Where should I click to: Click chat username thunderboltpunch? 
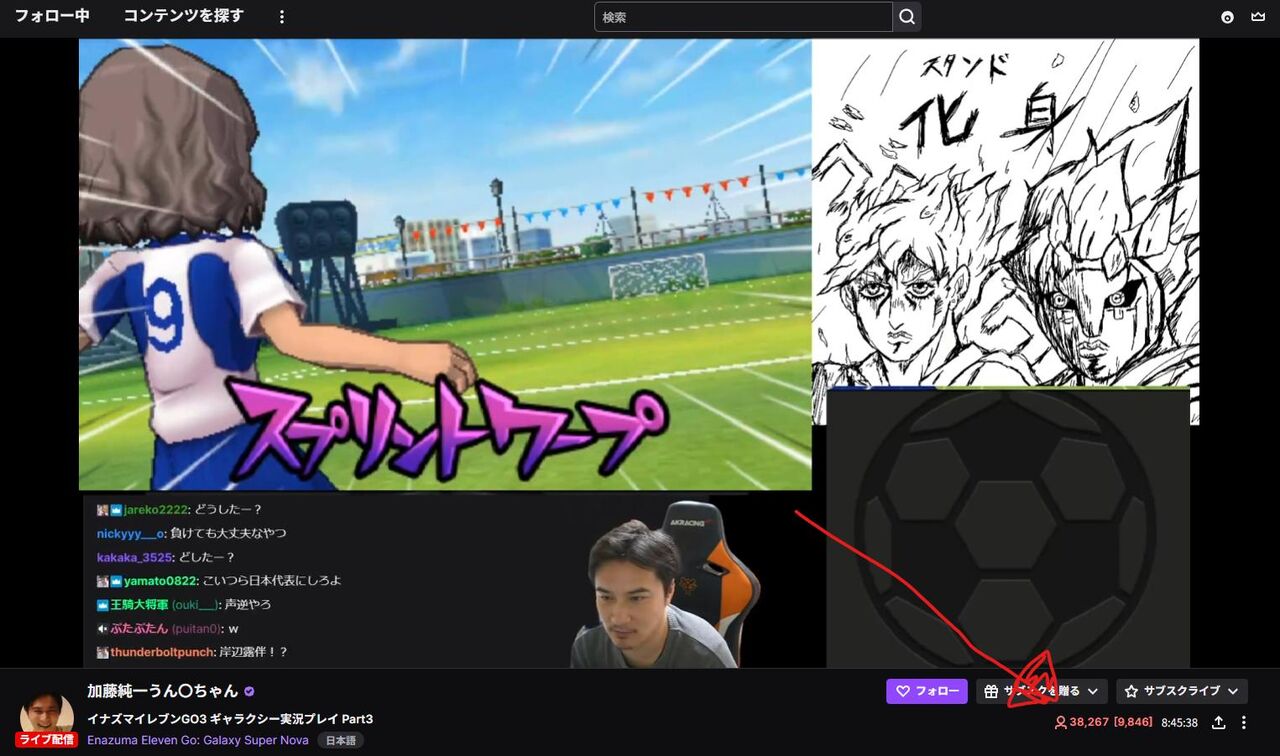tap(162, 652)
